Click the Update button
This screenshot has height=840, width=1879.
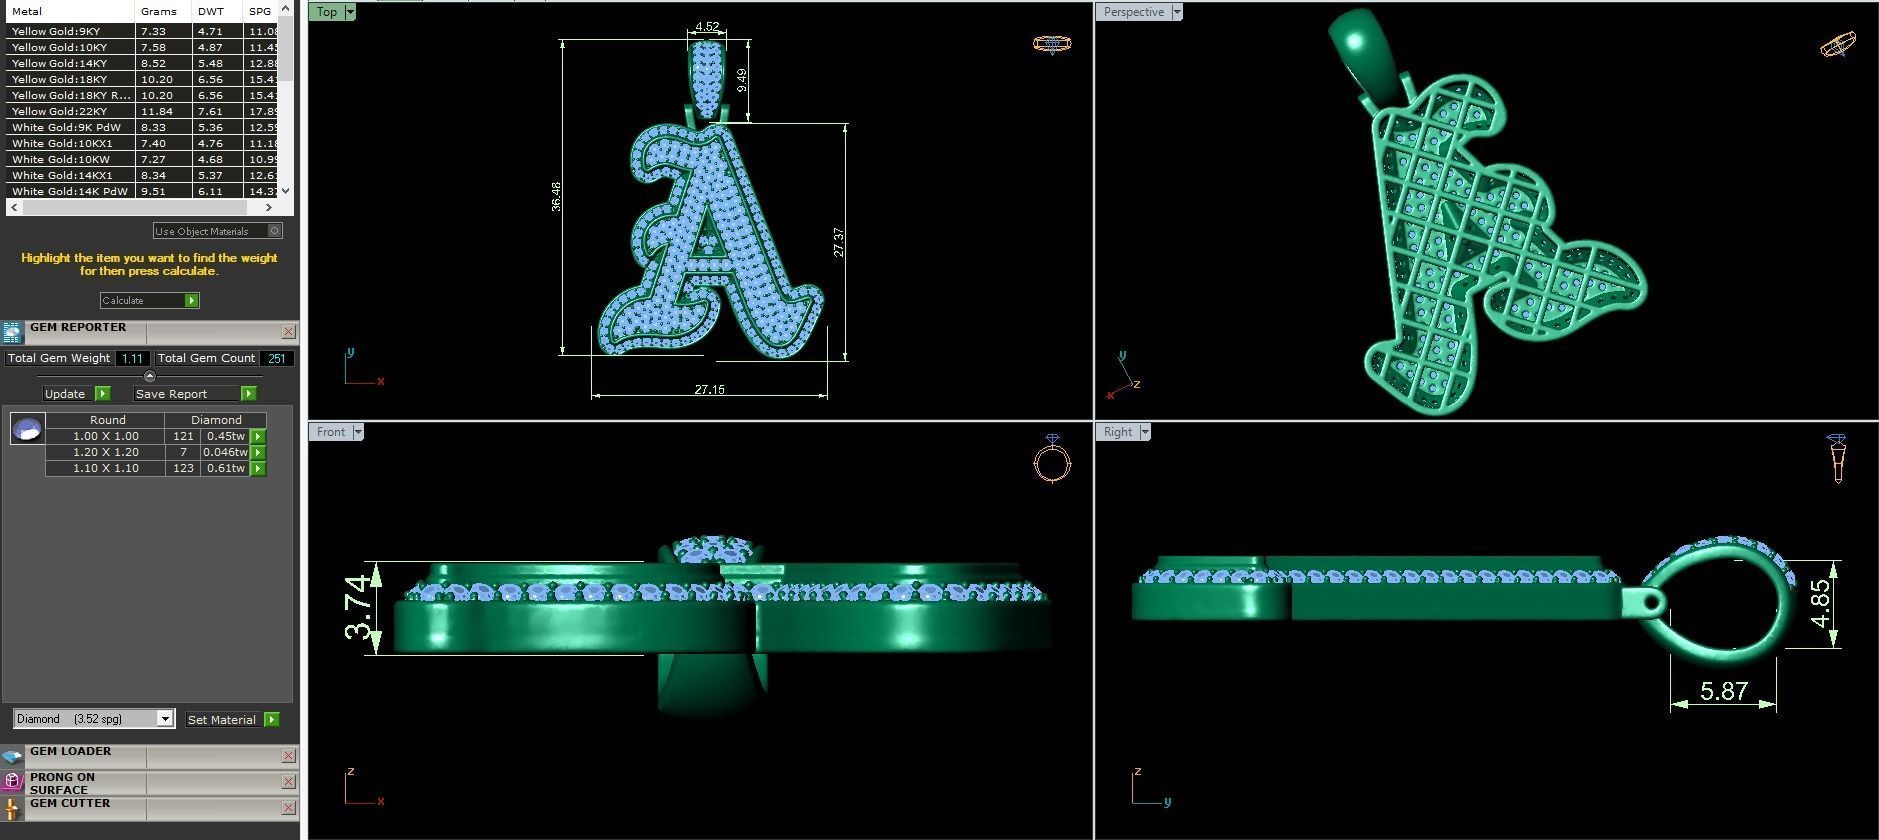point(65,394)
